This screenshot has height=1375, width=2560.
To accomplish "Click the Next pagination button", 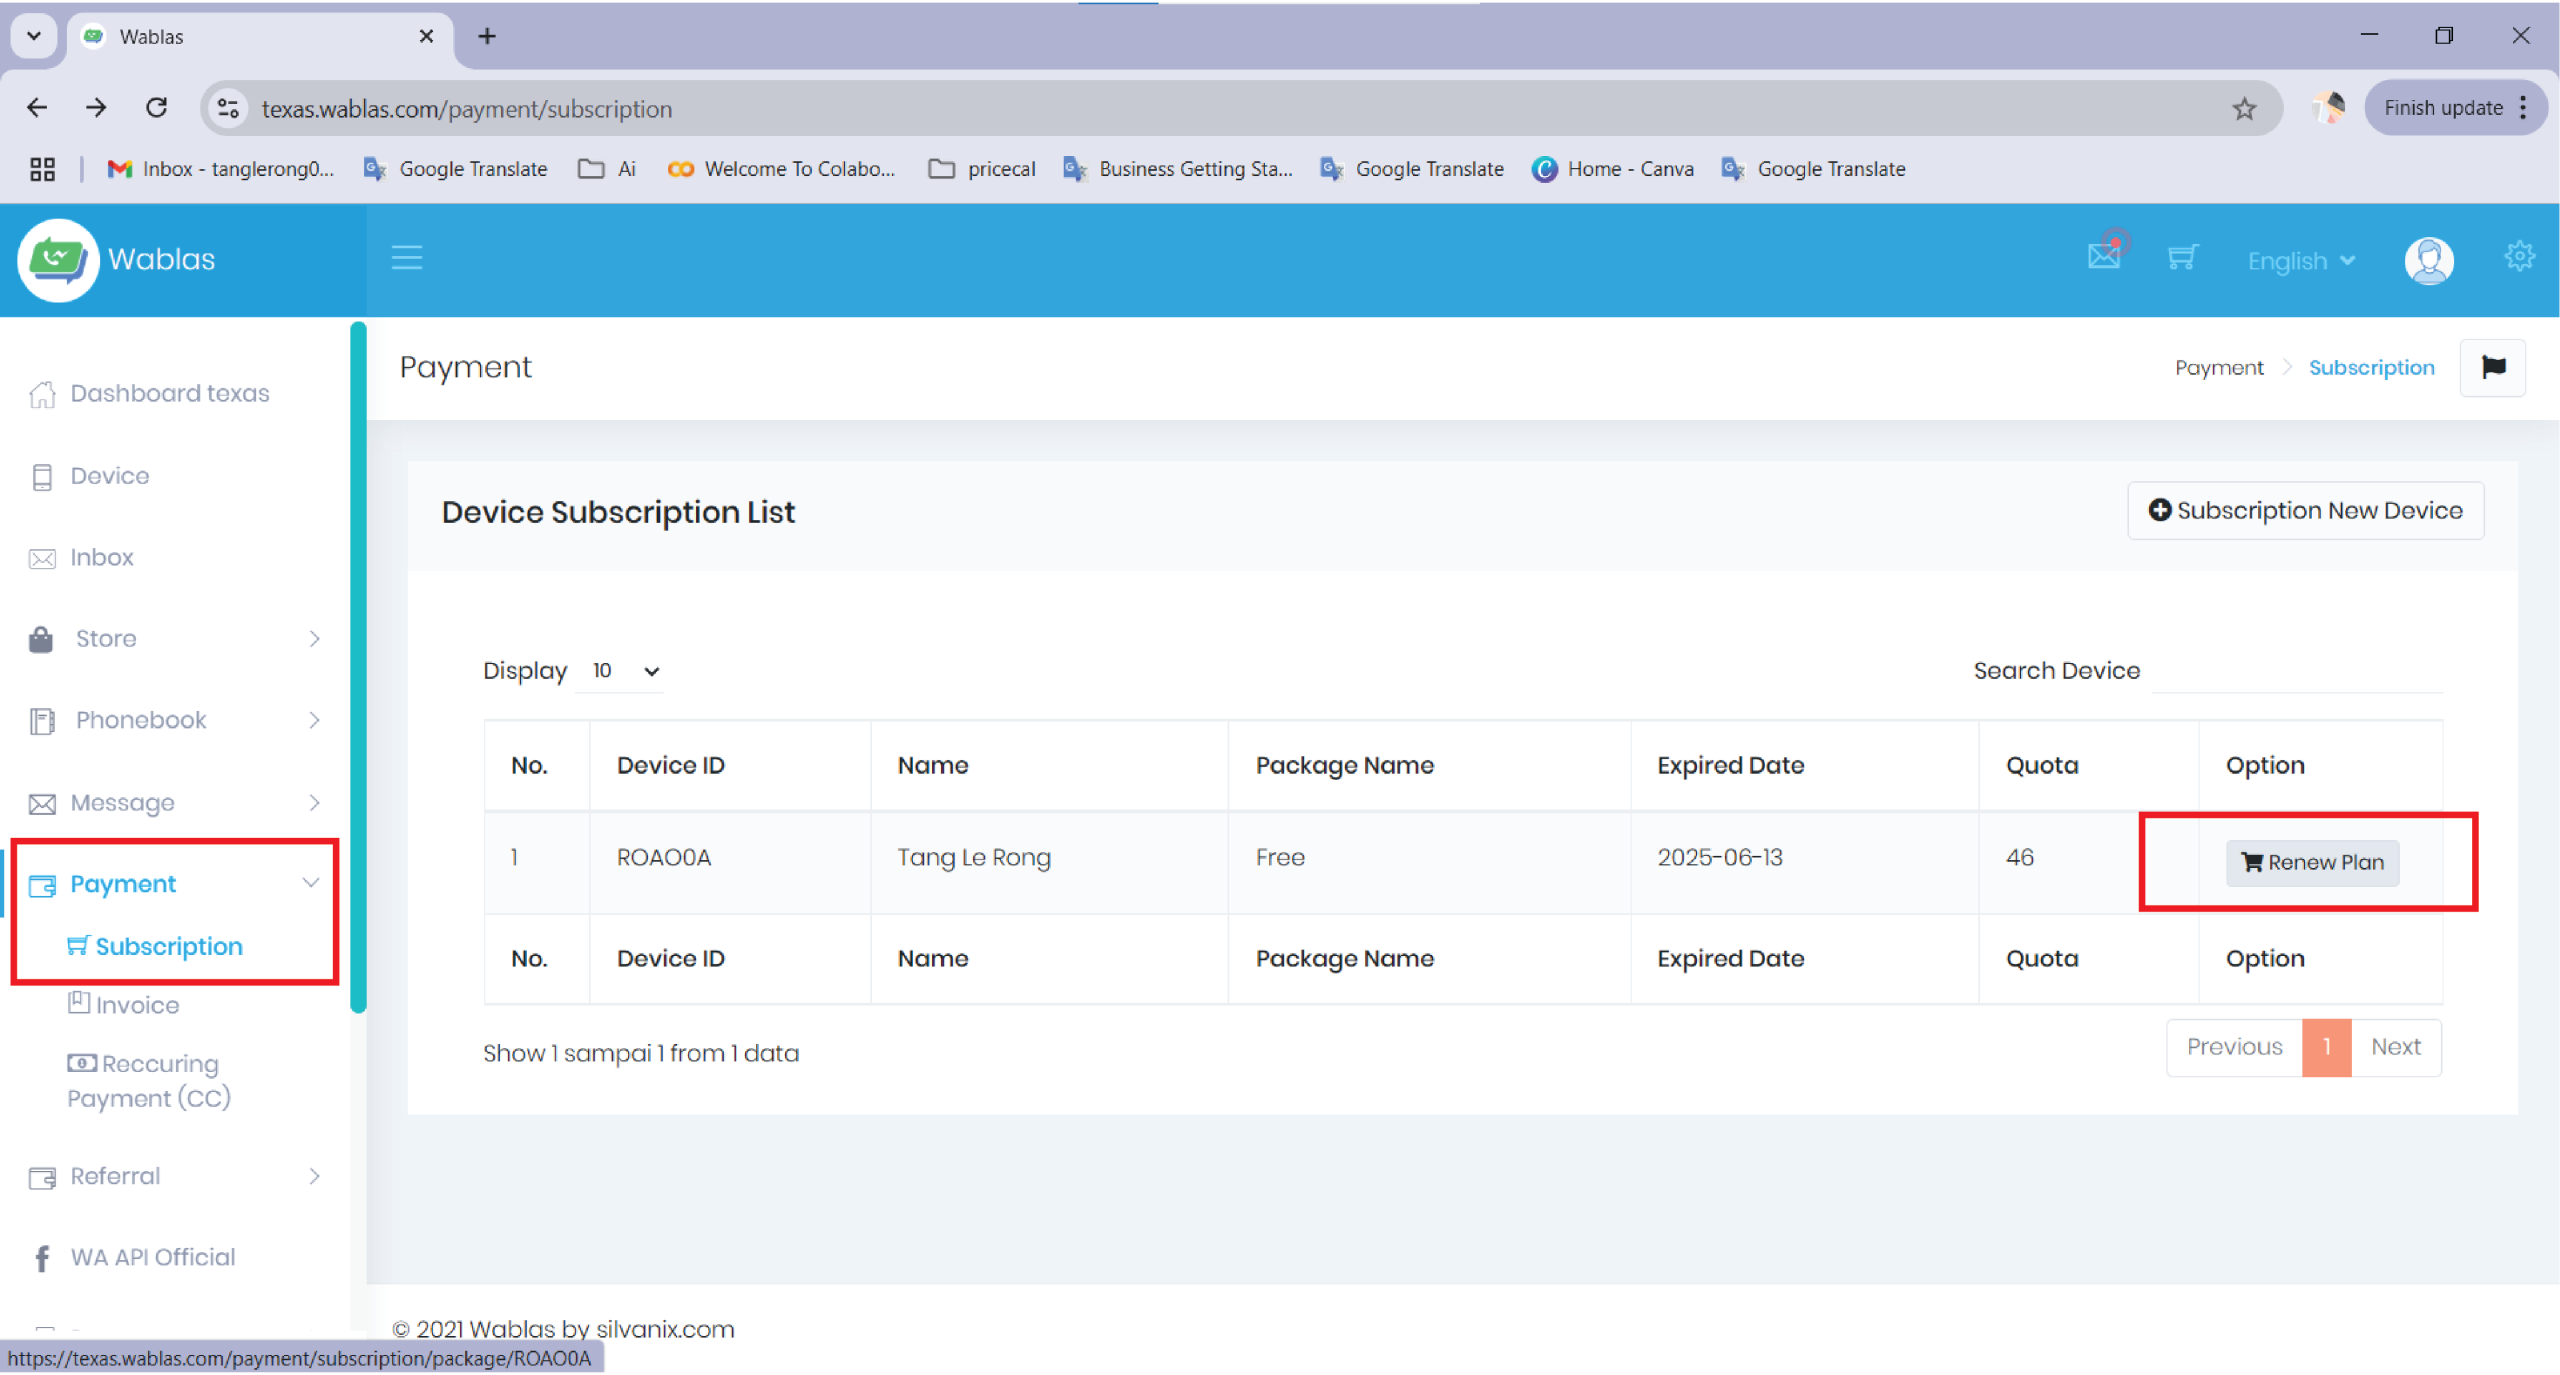I will (2396, 1047).
